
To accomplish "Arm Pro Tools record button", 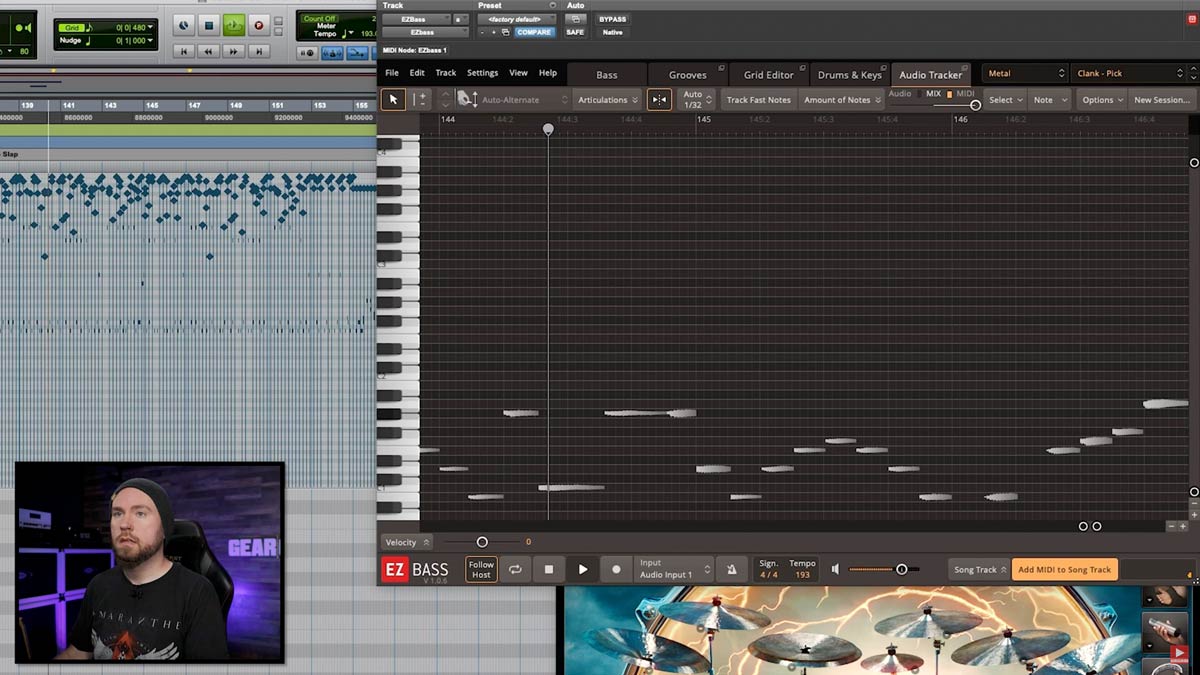I will pyautogui.click(x=259, y=24).
